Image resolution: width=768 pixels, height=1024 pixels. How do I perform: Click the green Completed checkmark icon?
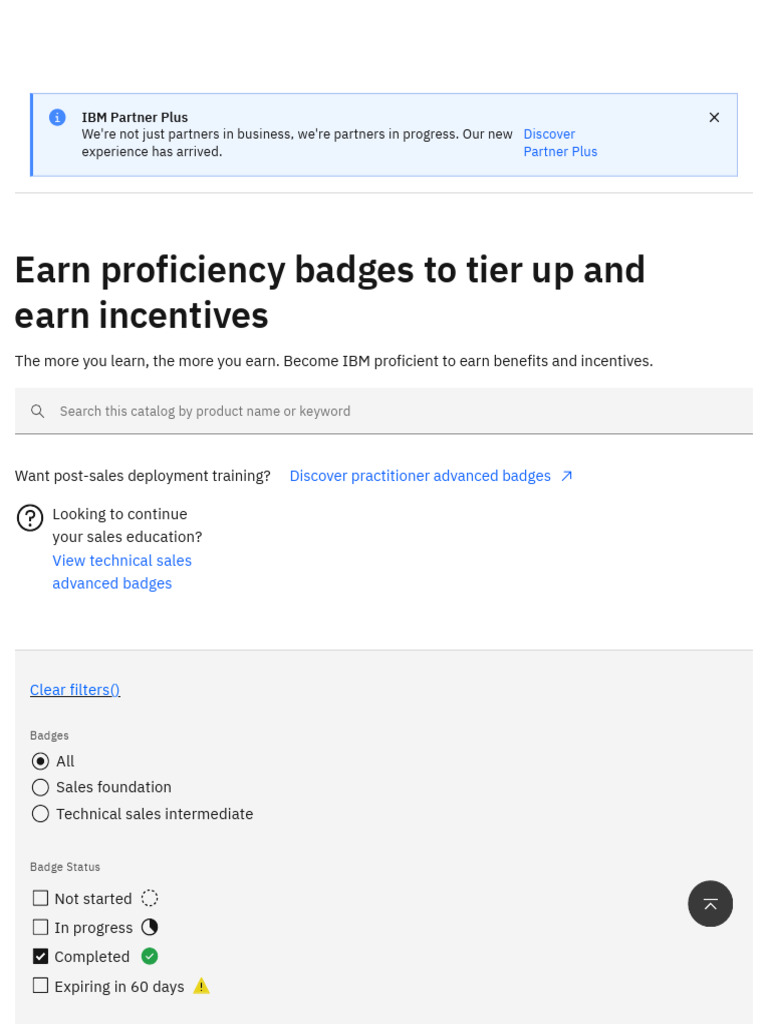click(x=150, y=956)
